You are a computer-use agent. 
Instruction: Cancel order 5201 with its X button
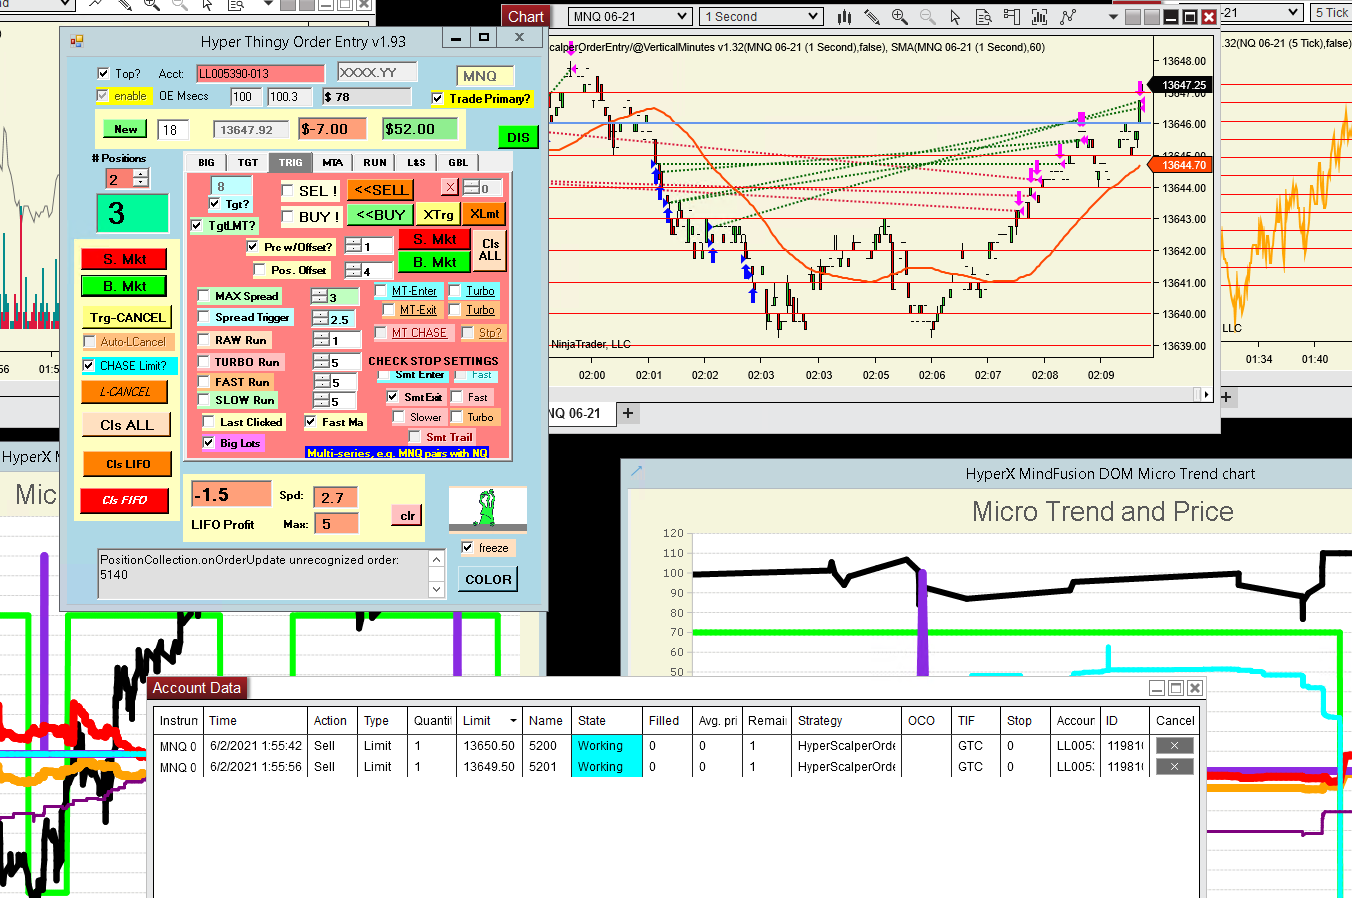tap(1174, 767)
